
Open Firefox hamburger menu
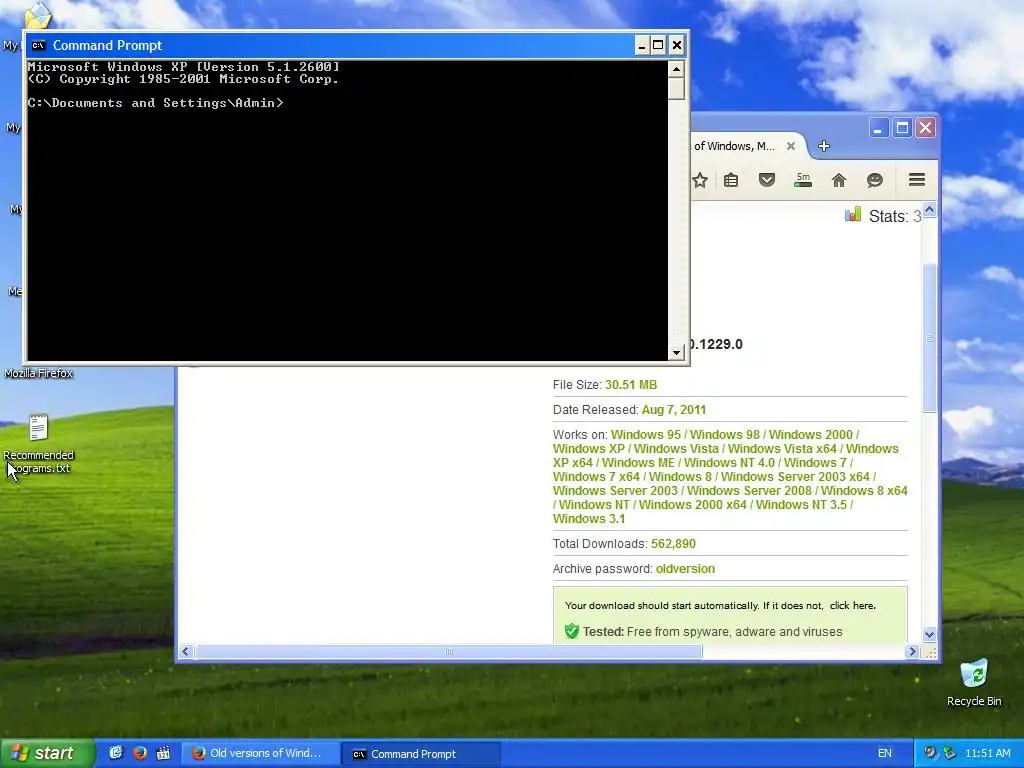pyautogui.click(x=917, y=180)
